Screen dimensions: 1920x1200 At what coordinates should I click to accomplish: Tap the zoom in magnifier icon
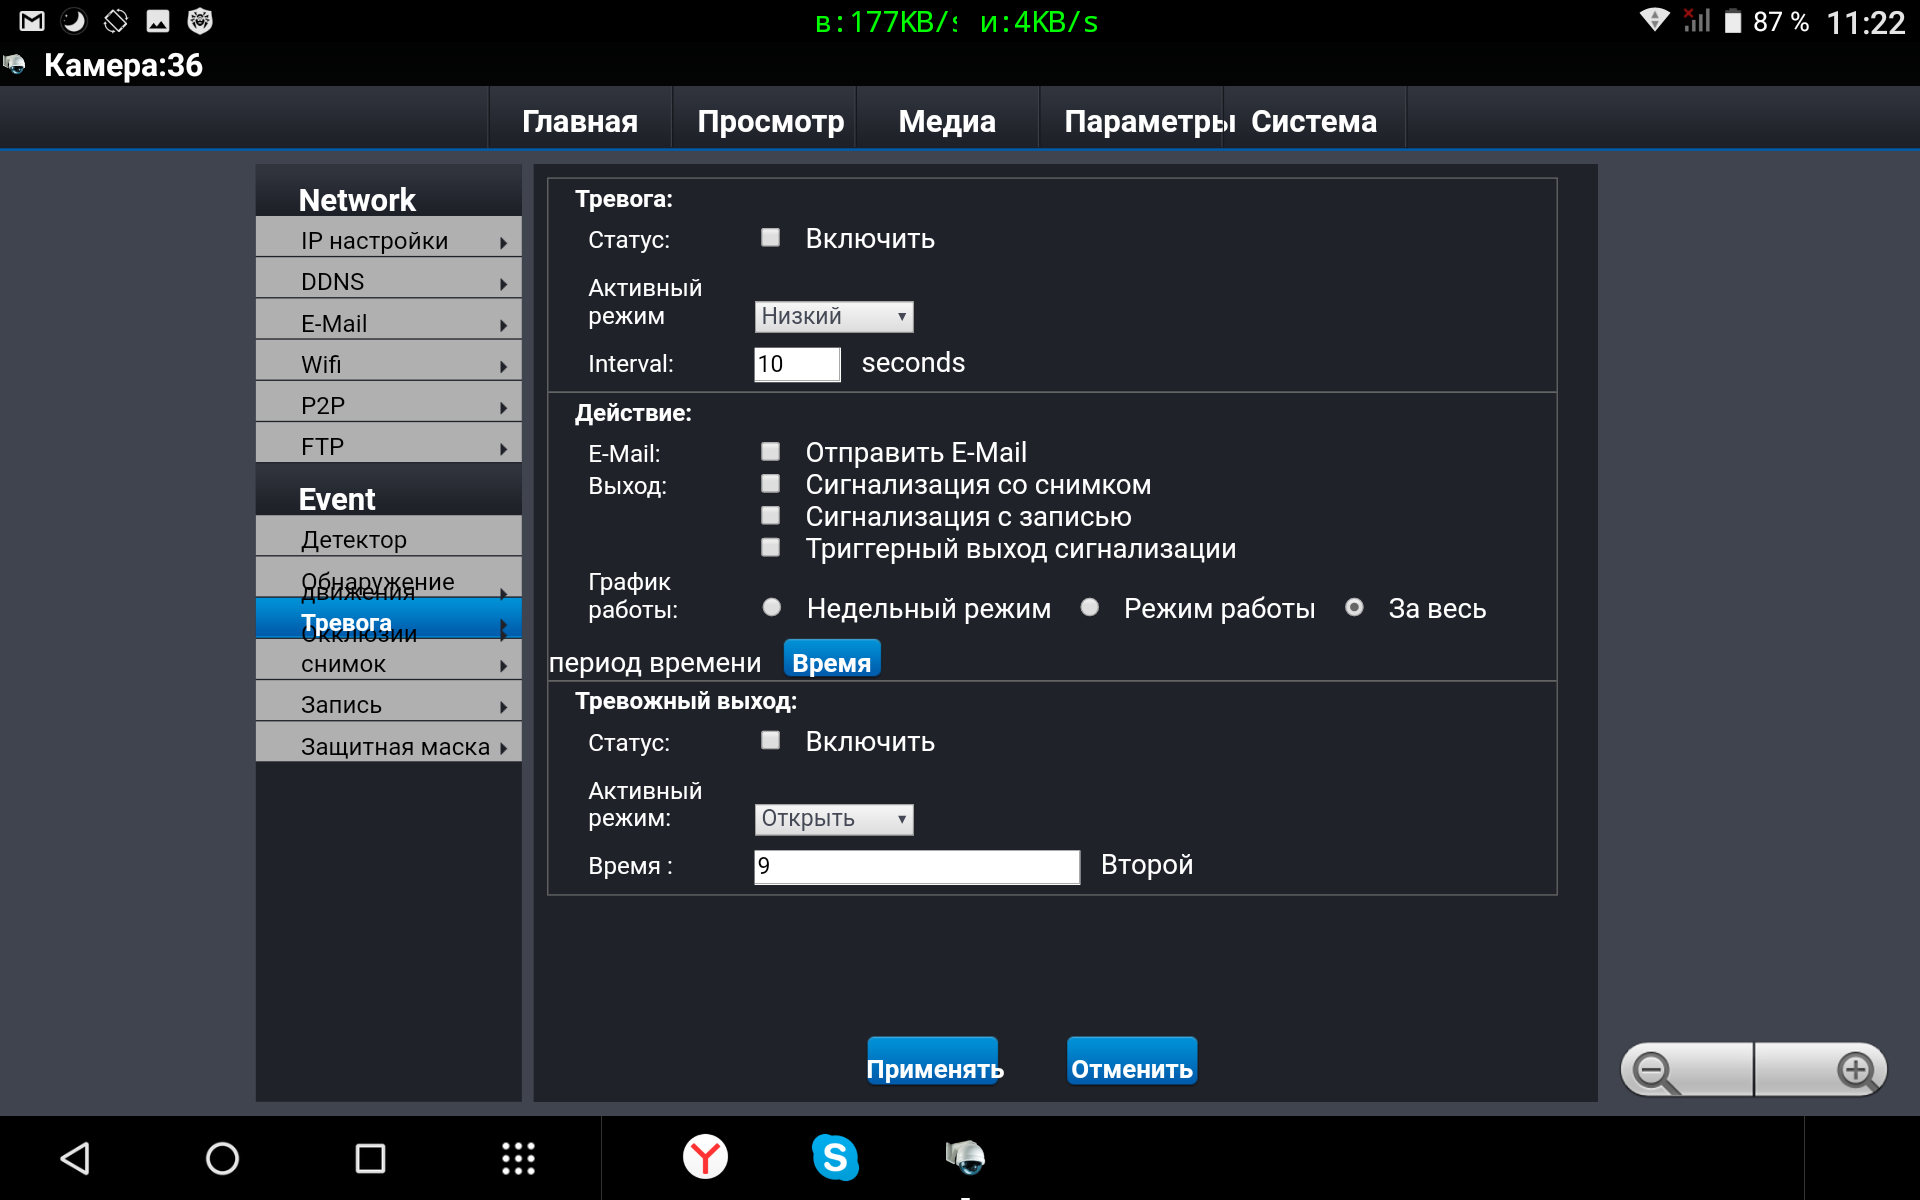click(1856, 1072)
